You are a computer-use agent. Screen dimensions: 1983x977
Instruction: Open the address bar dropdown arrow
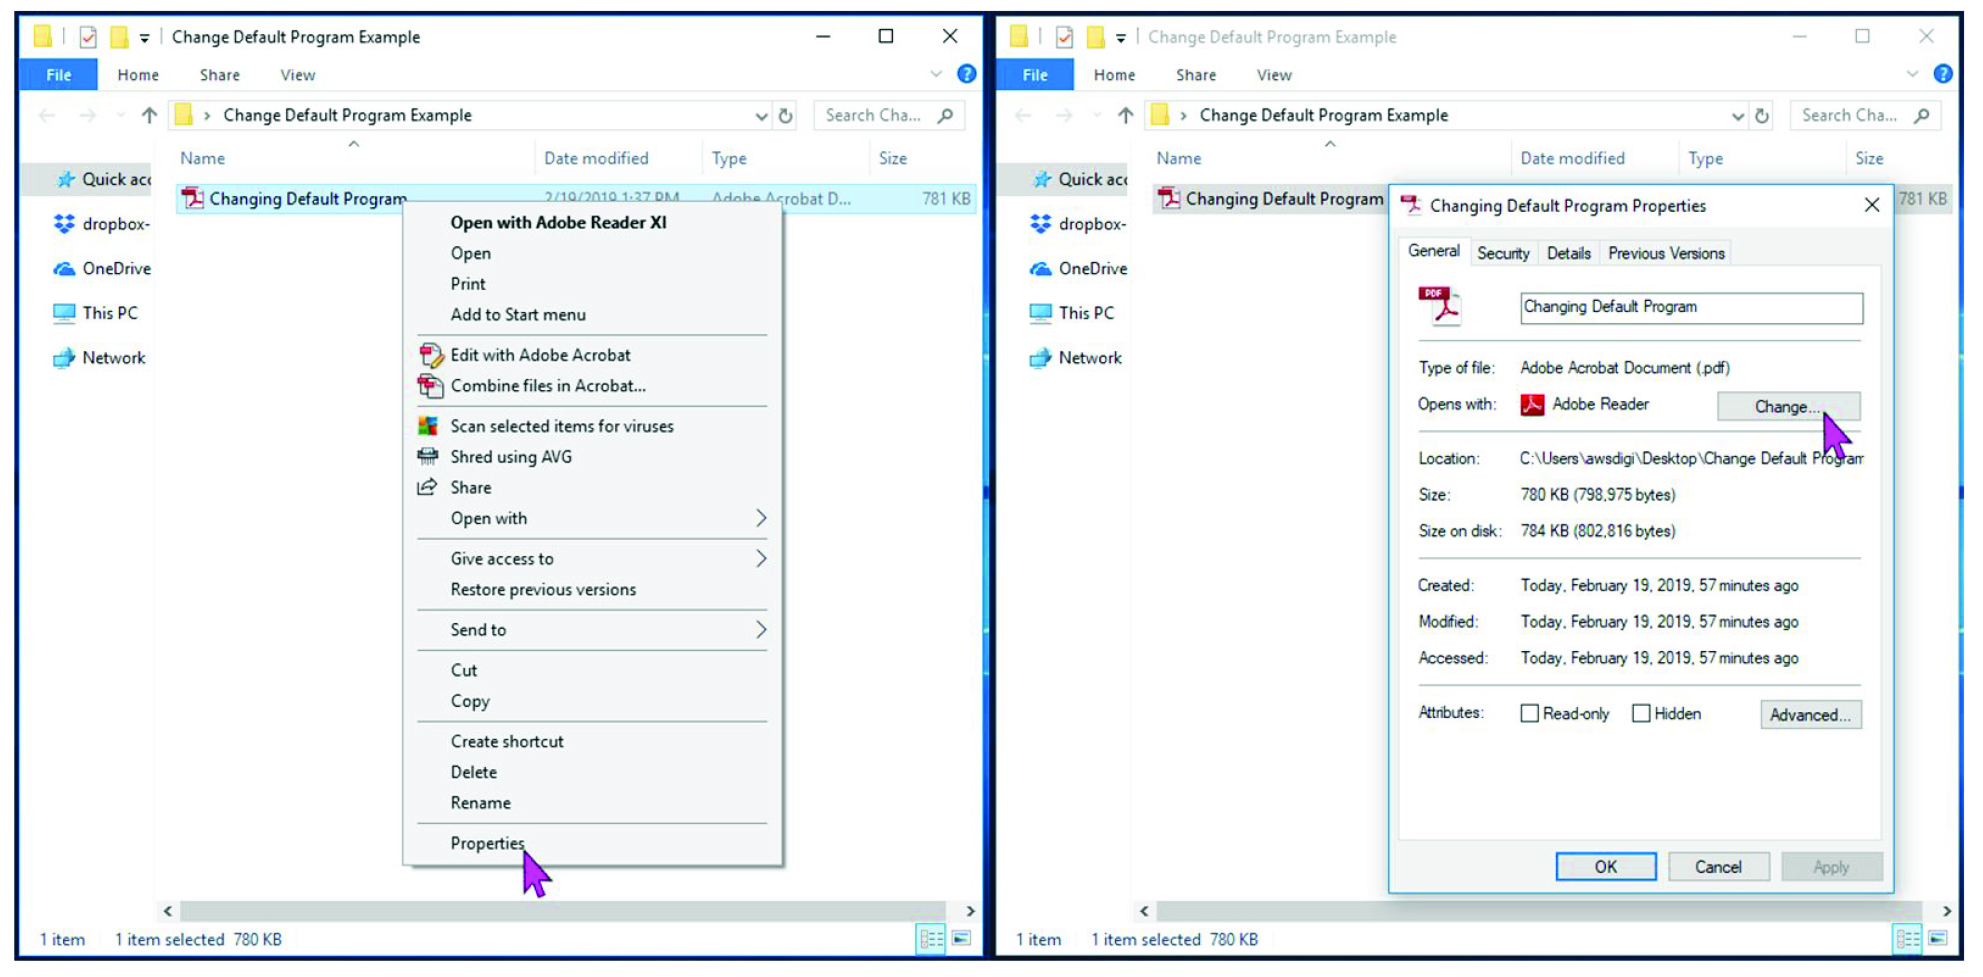coord(761,114)
